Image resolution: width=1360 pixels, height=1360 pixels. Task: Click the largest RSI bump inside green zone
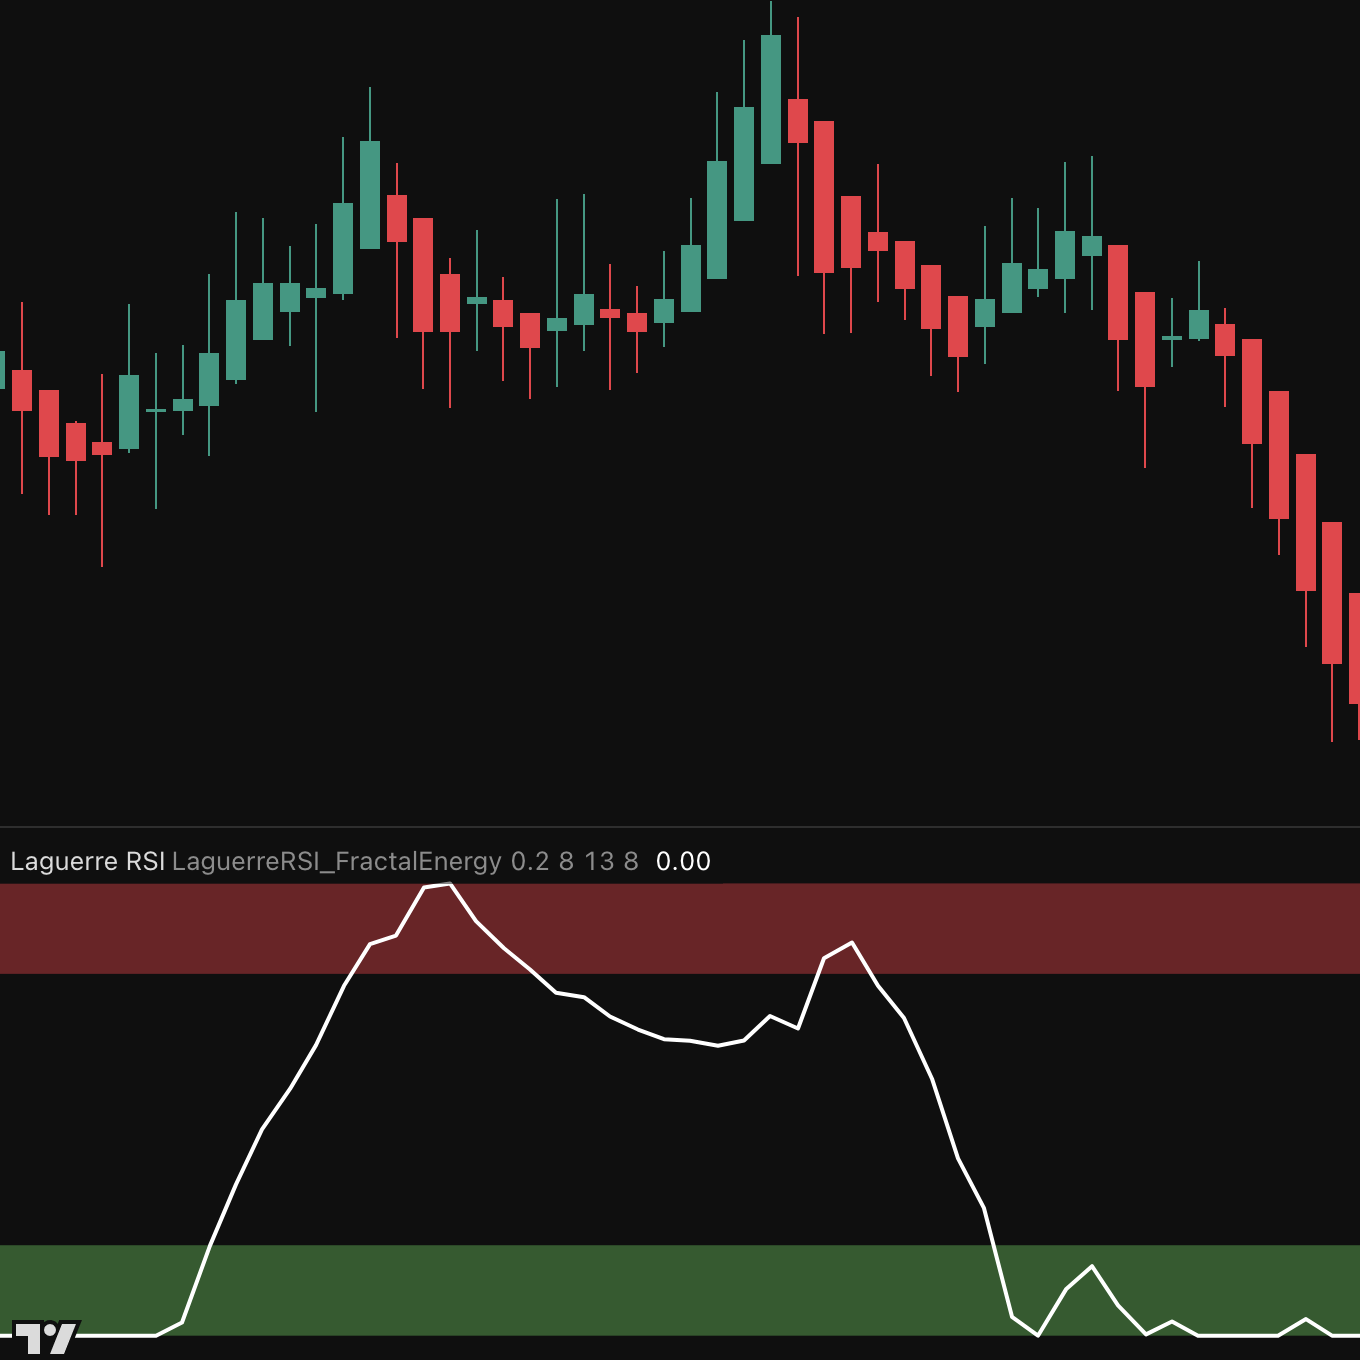click(x=1091, y=1267)
